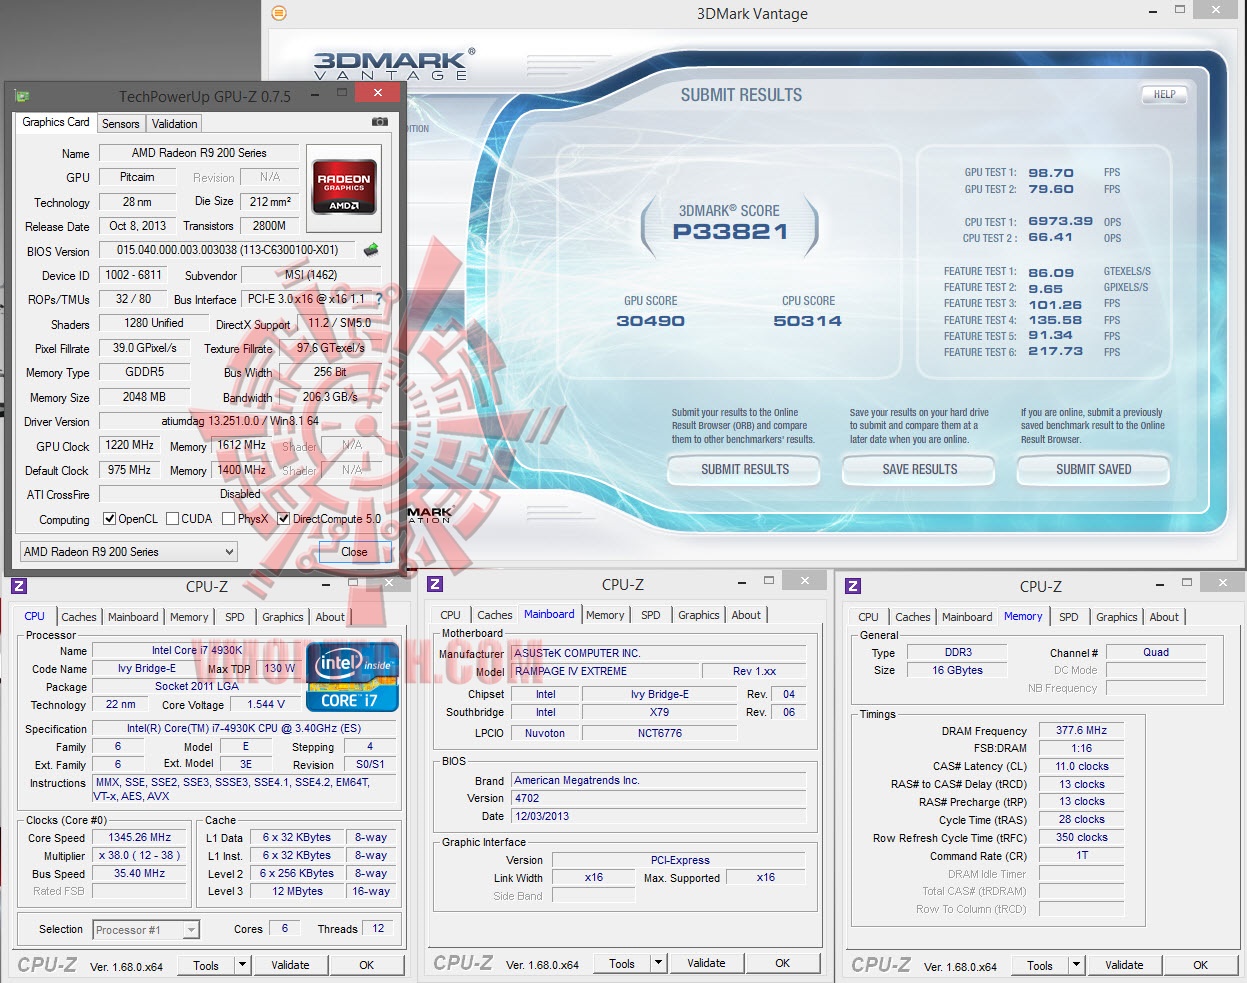Uncheck the OpenCL checkbox
This screenshot has width=1247, height=983.
click(x=110, y=519)
